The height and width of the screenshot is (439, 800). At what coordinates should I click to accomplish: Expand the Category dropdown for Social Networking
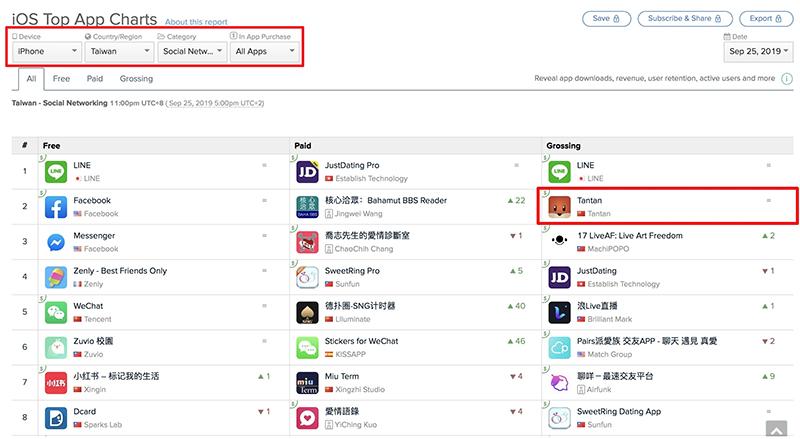coord(192,50)
